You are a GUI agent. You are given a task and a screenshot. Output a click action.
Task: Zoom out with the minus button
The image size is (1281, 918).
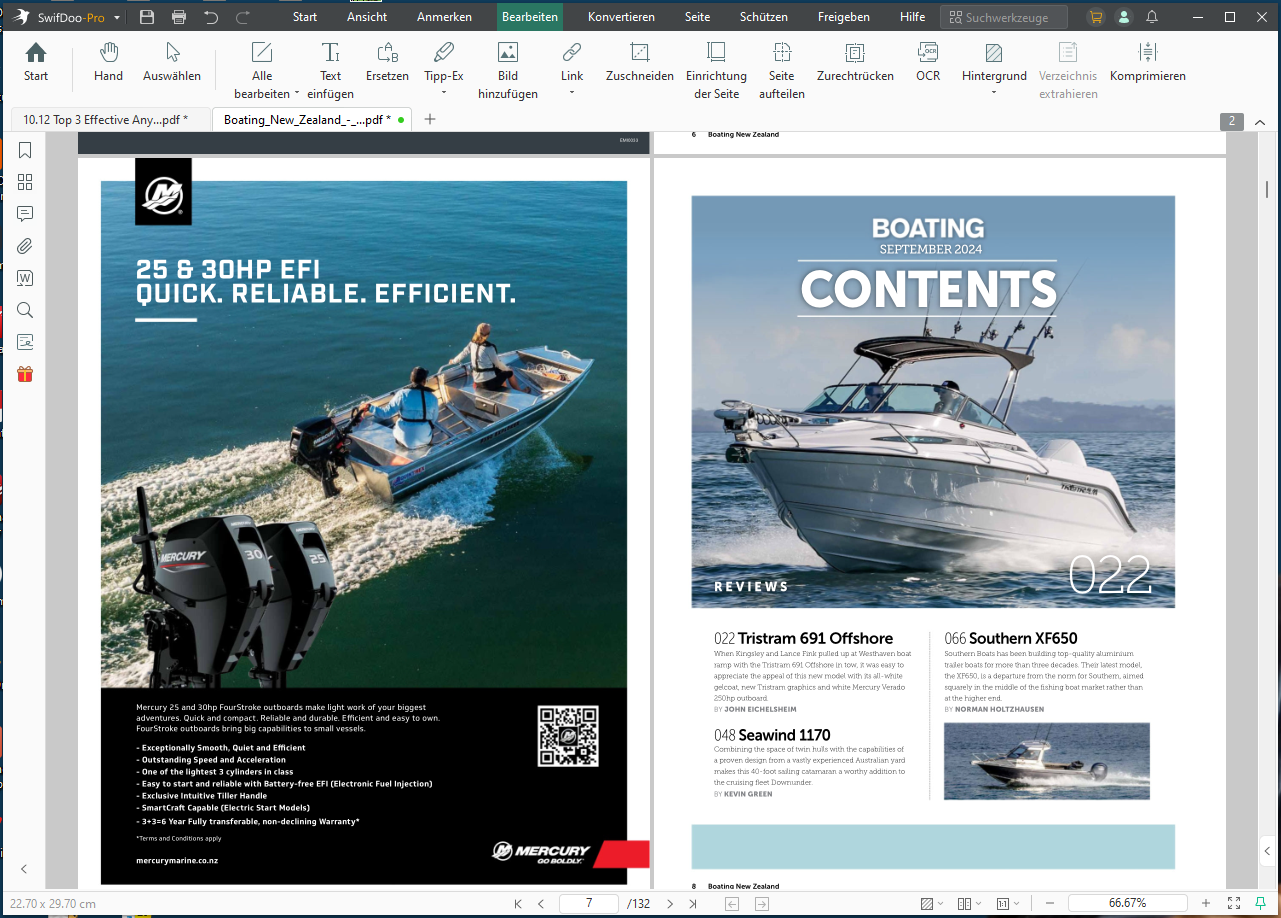(1048, 903)
